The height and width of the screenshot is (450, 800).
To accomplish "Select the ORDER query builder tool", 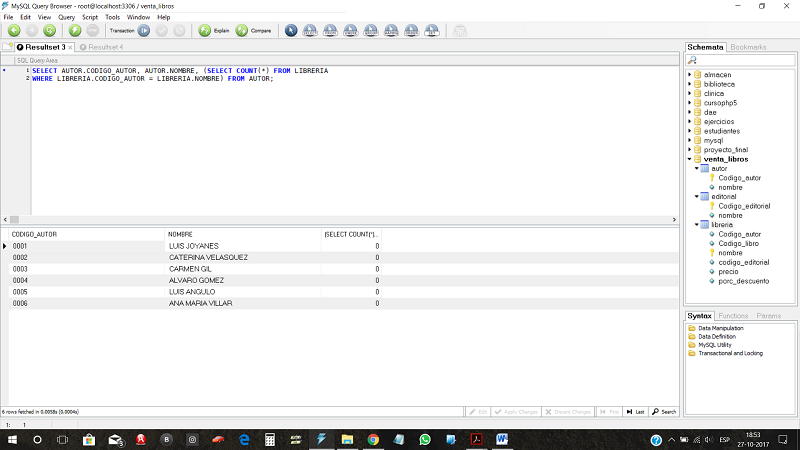I will tap(412, 31).
